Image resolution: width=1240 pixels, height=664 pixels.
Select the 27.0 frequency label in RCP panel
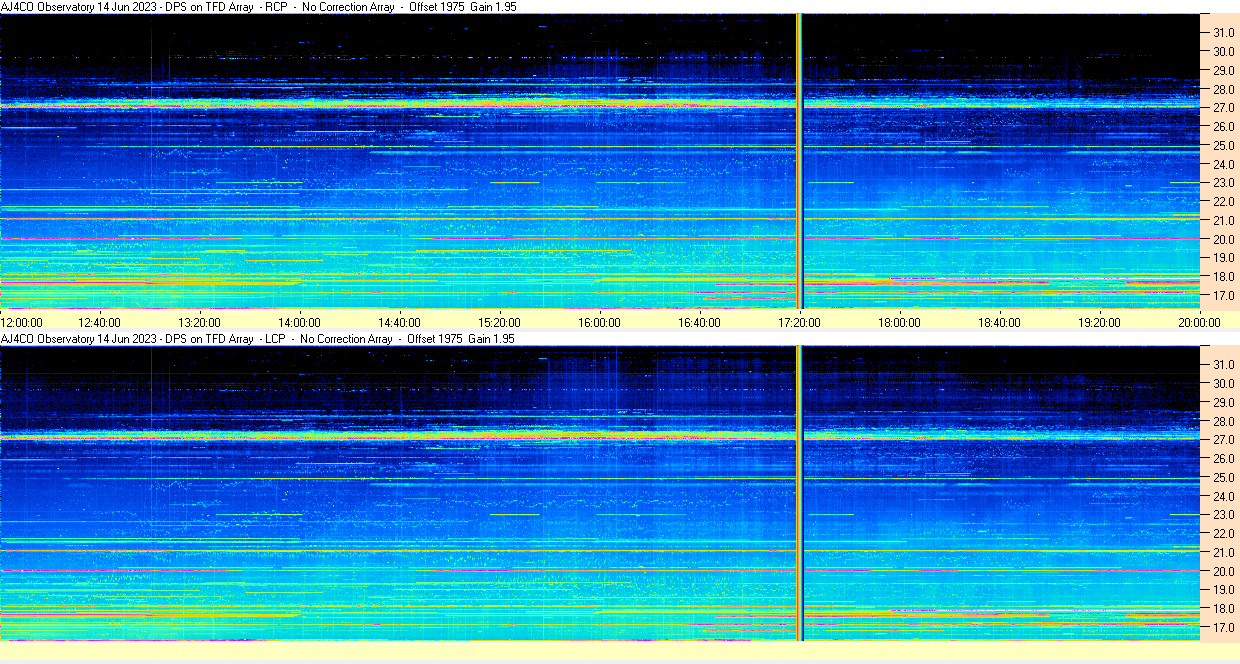point(1223,107)
